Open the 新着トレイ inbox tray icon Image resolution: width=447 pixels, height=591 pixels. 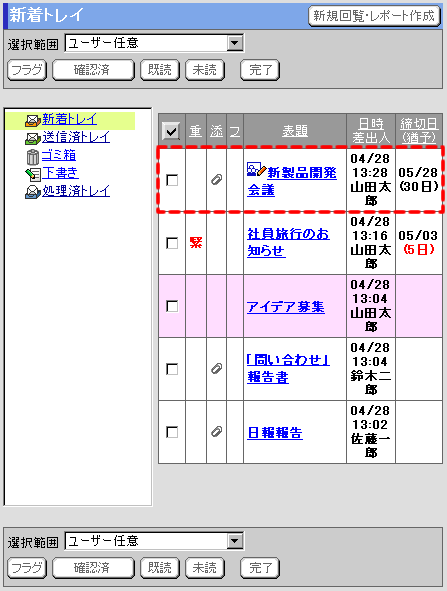(x=33, y=121)
